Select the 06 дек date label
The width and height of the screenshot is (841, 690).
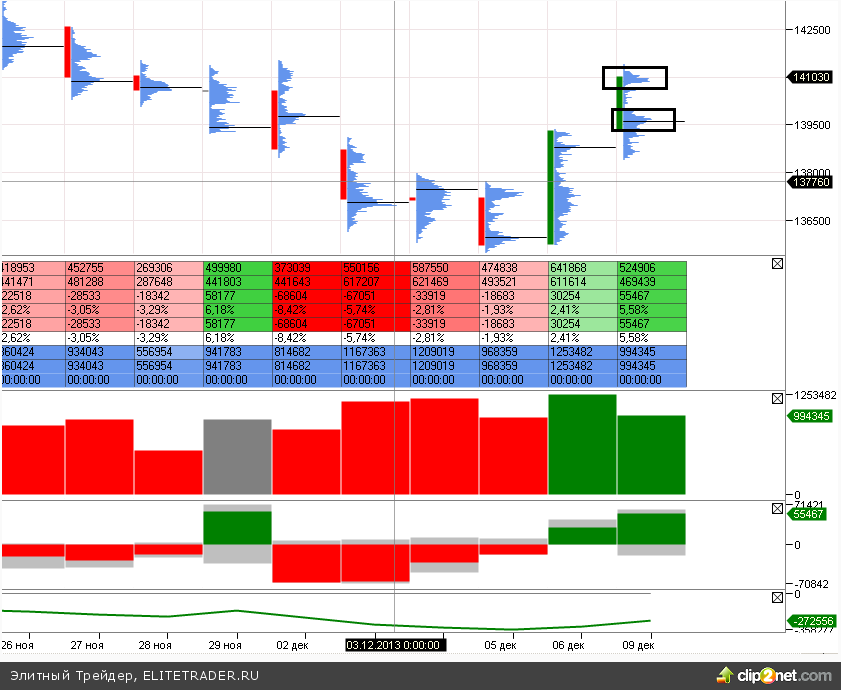[569, 645]
